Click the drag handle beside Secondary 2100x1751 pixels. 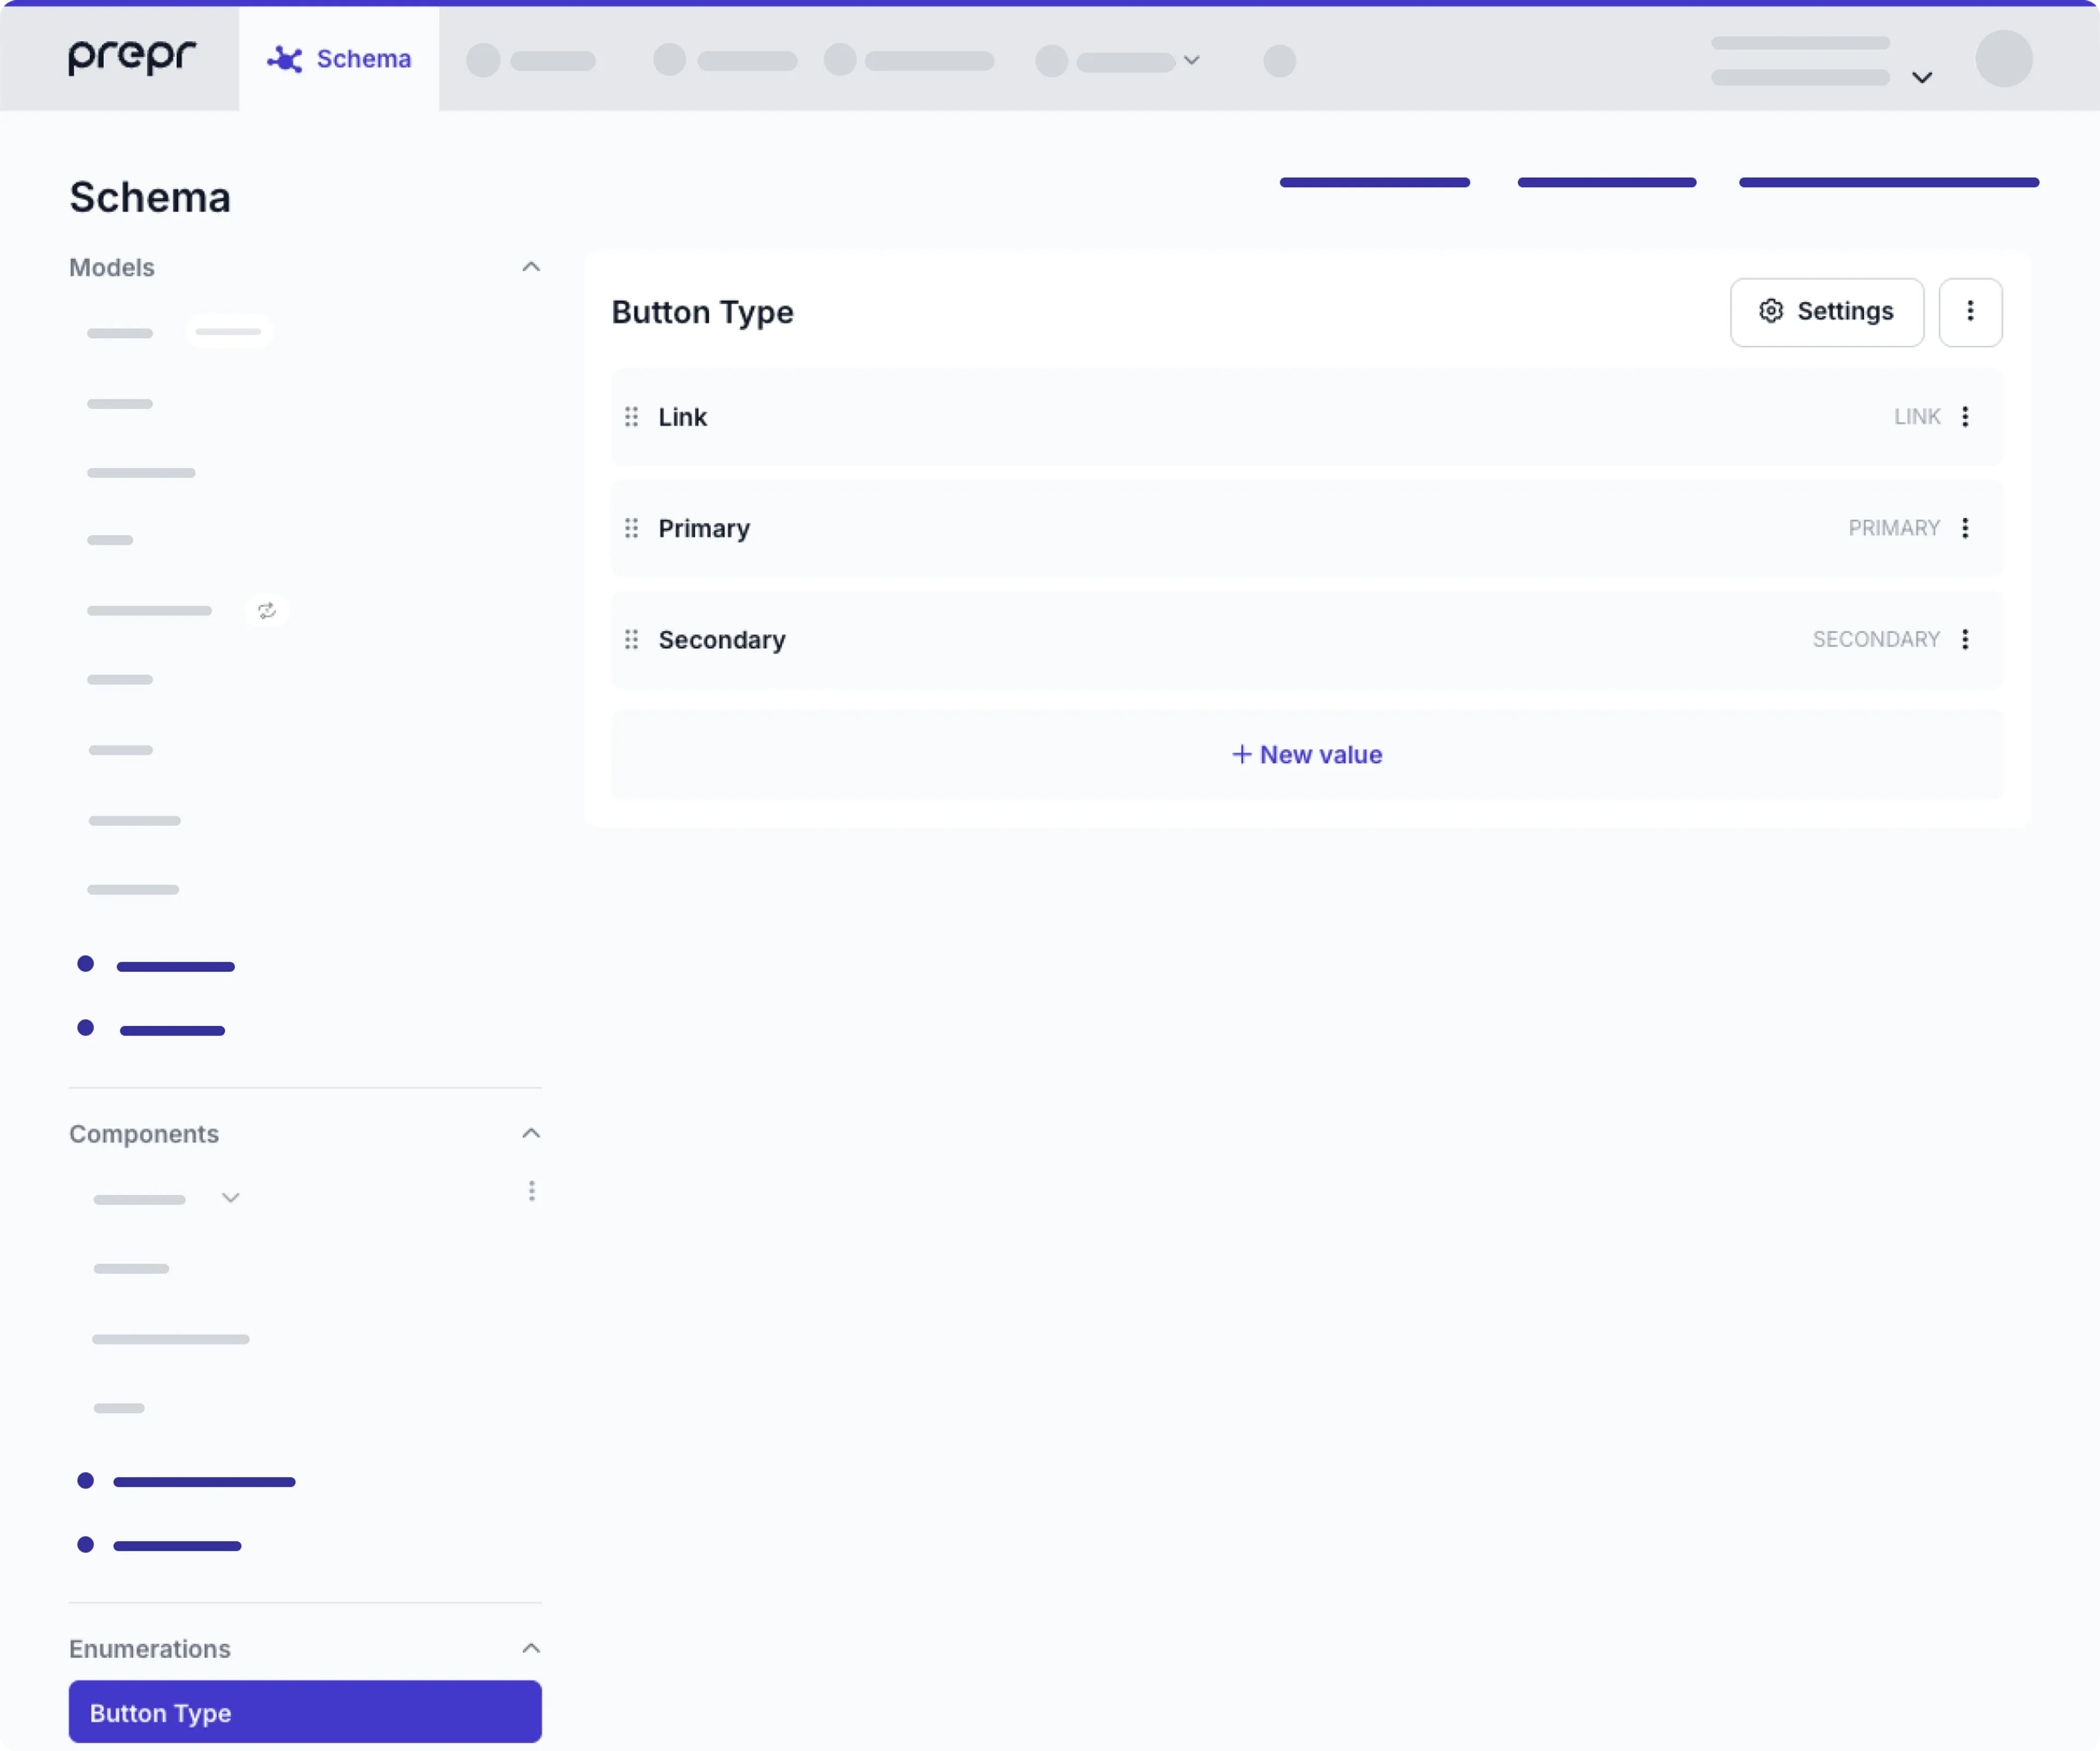[x=631, y=639]
